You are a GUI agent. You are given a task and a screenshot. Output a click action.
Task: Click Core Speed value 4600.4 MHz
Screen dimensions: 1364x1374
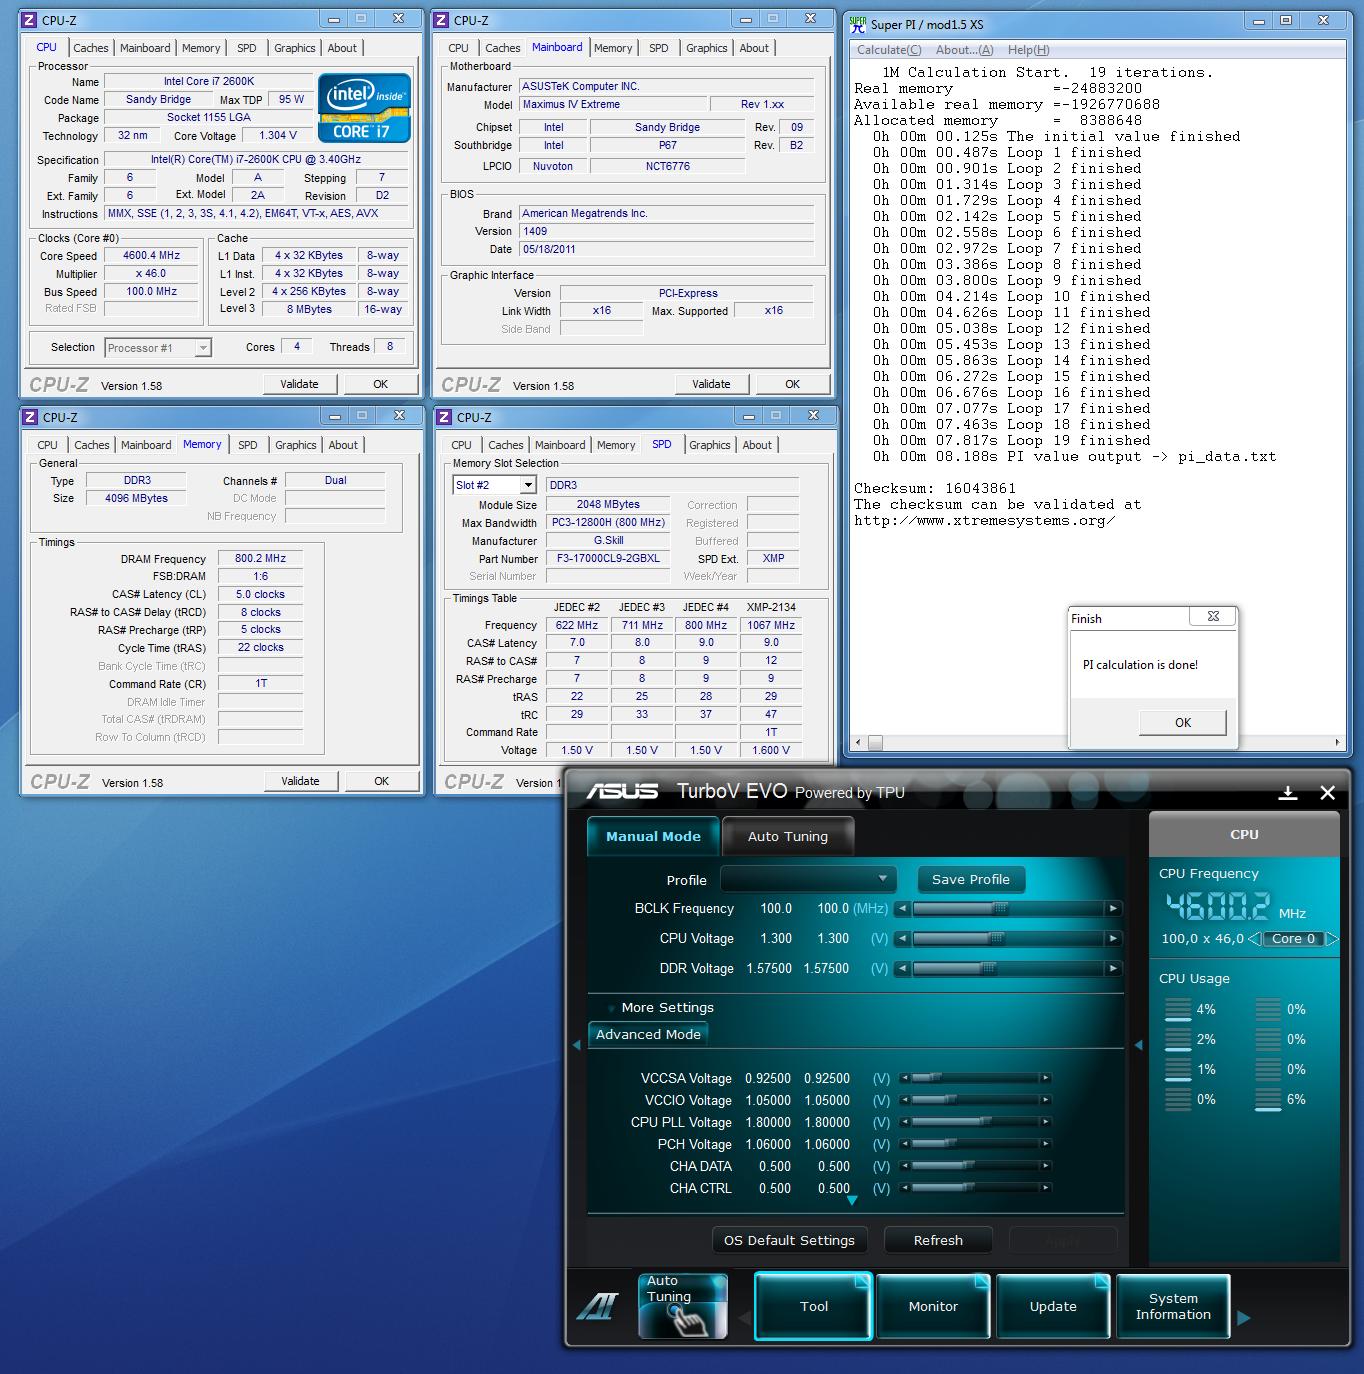tap(151, 256)
